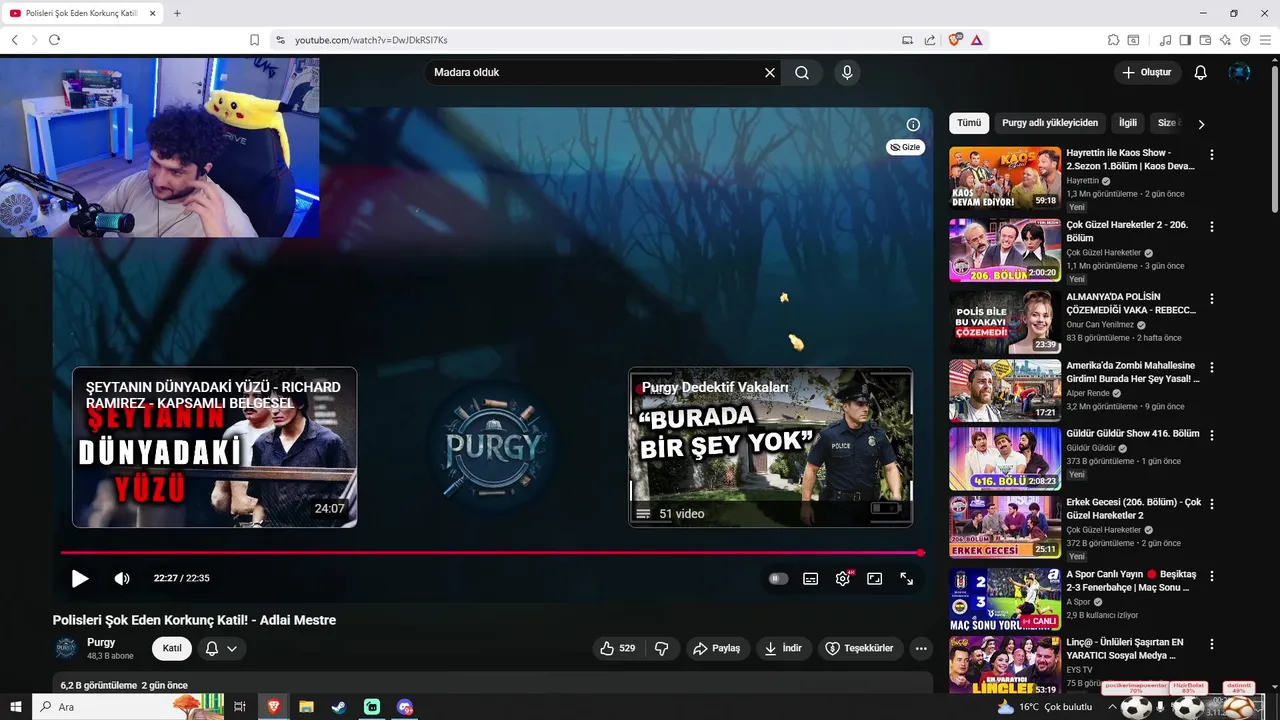
Task: Select the İlgili filter chip
Action: click(x=1128, y=123)
